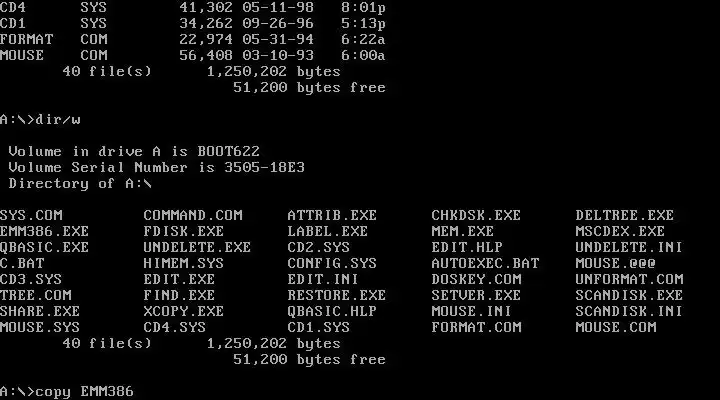The height and width of the screenshot is (400, 720).
Task: Click FDISK.EXE in the directory listing
Action: tap(184, 231)
